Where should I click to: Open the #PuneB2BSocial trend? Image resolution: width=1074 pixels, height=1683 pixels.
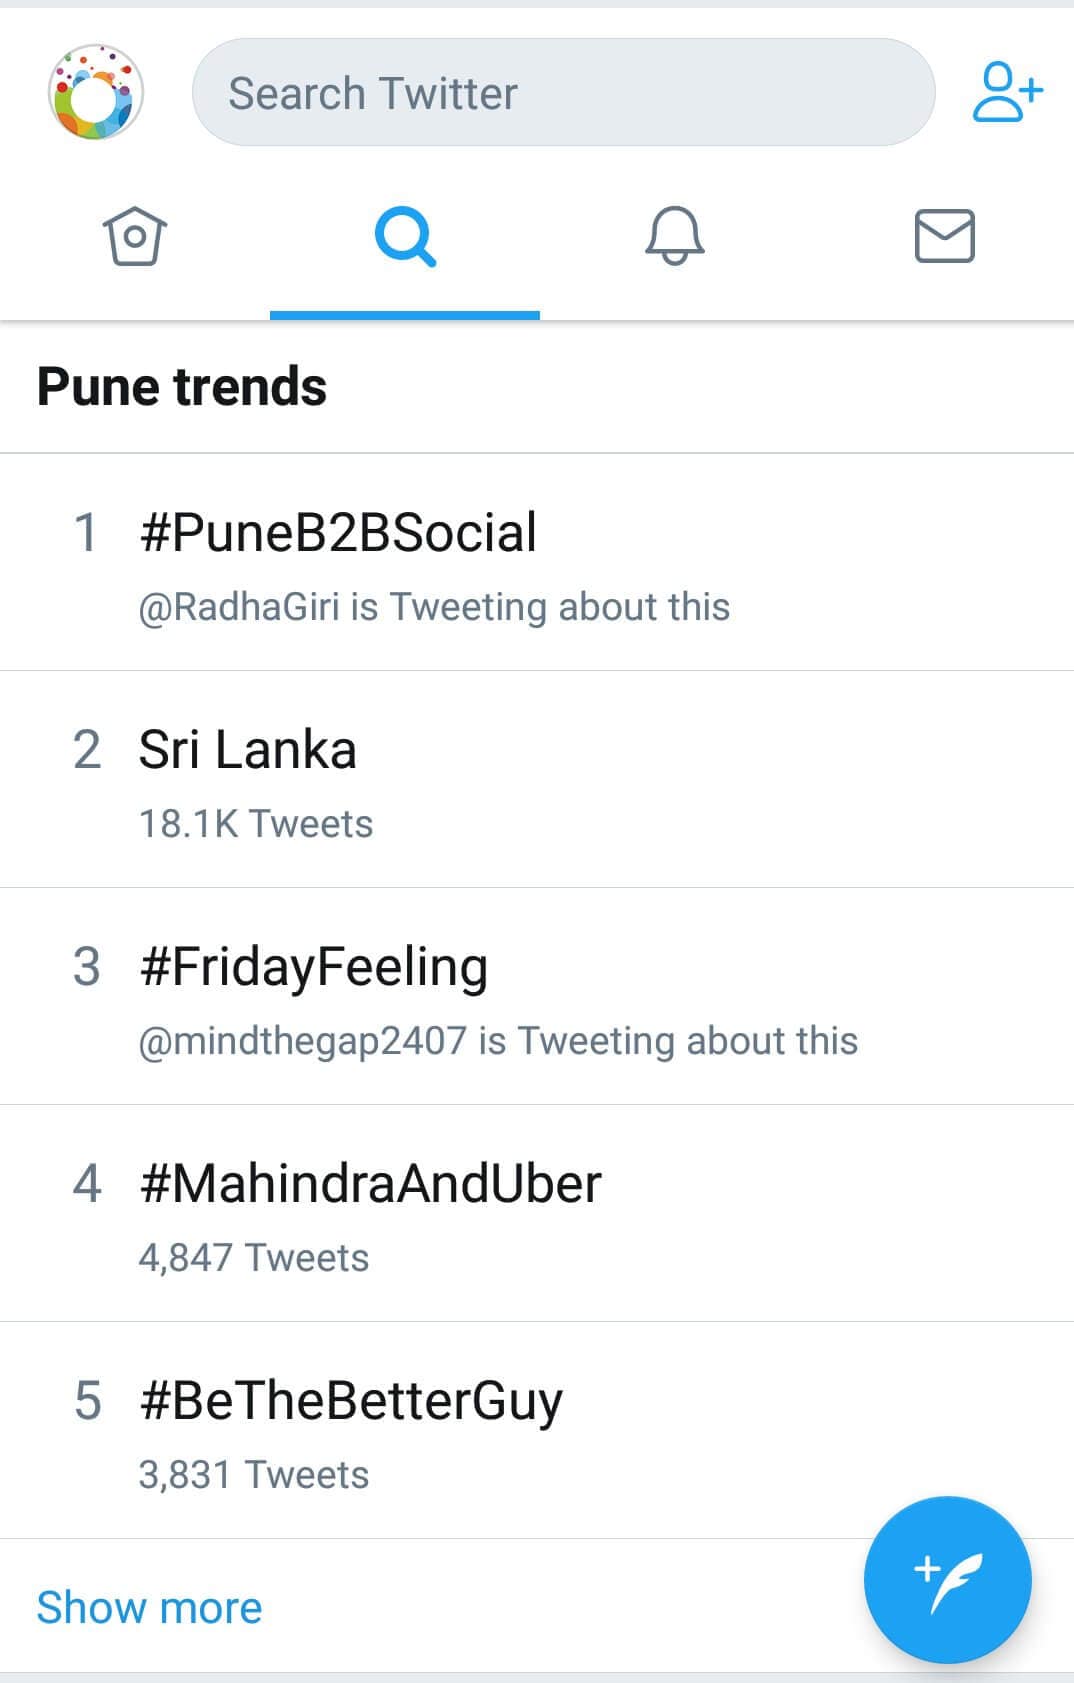coord(338,532)
